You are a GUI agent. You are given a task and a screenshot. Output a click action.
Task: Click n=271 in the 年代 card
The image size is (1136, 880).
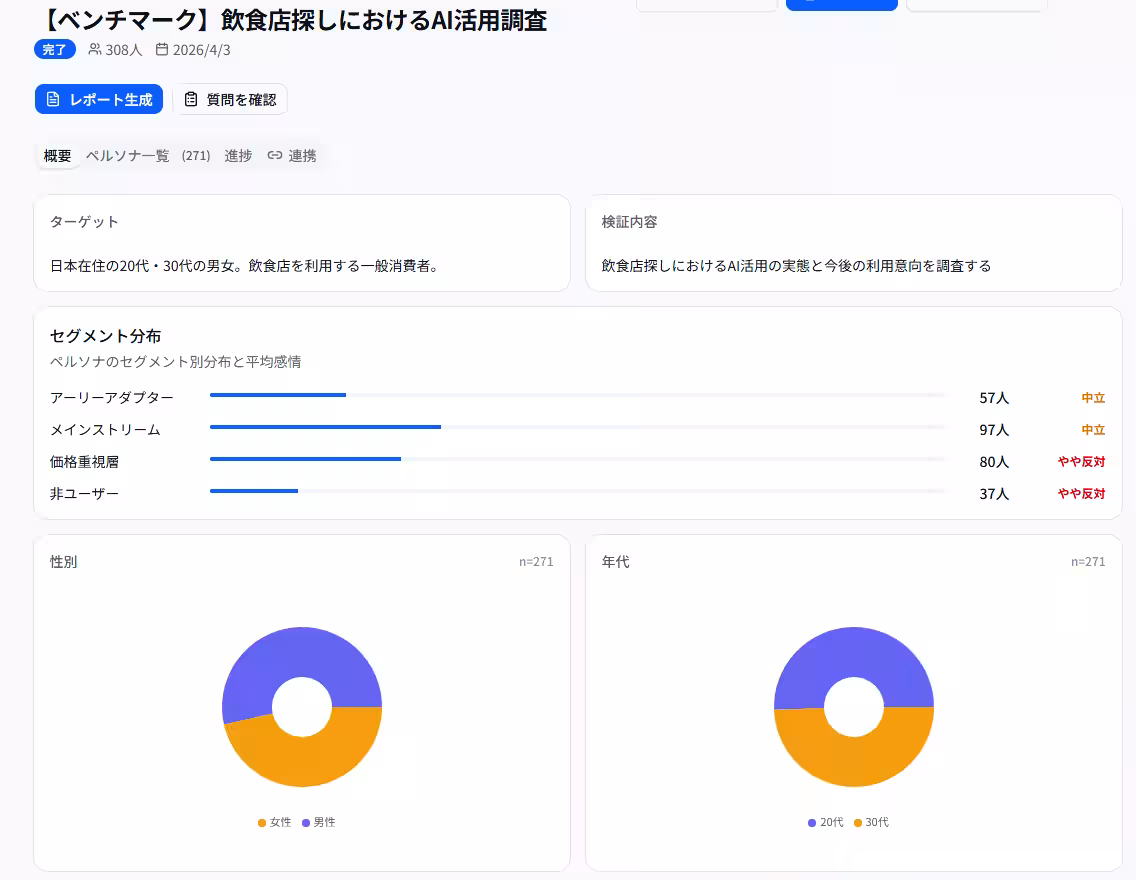(1088, 561)
